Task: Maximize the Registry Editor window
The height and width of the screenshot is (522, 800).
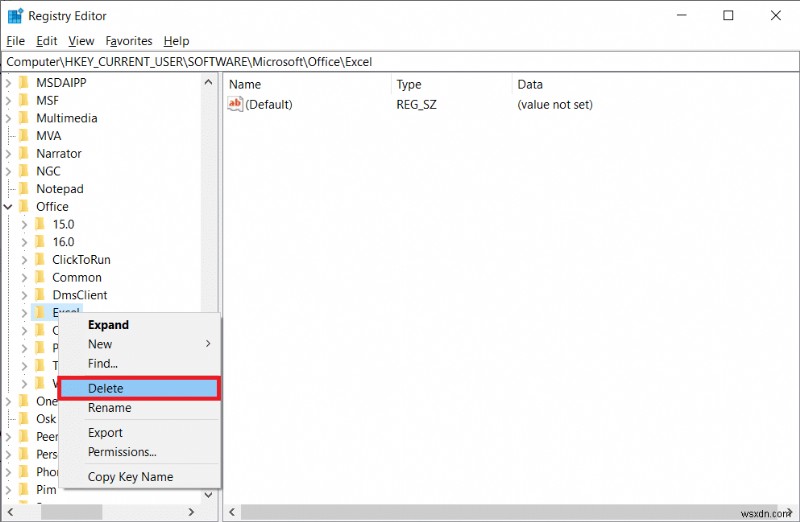Action: coord(728,16)
